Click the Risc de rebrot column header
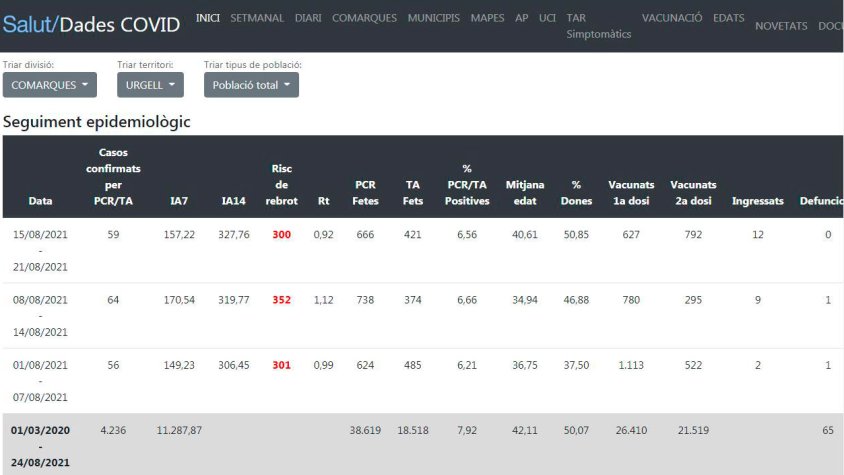This screenshot has height=475, width=844. [x=281, y=185]
